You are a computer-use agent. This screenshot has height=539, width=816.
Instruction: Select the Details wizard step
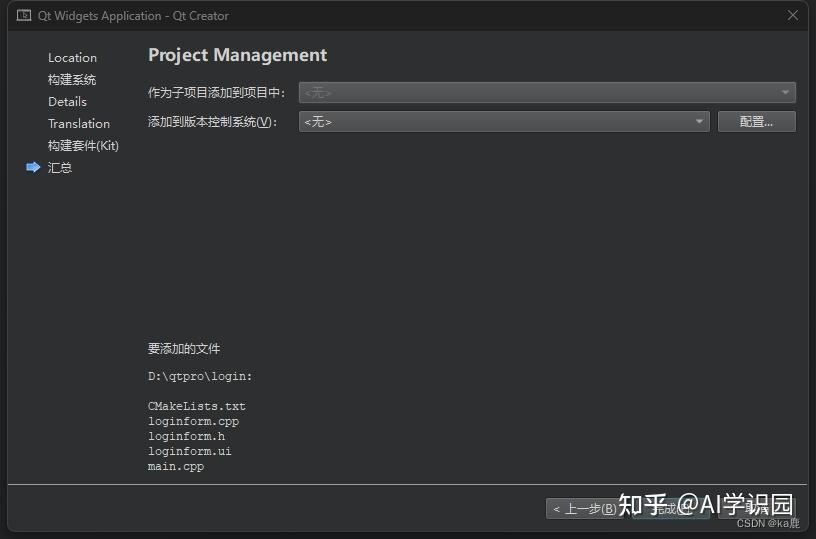pos(67,101)
